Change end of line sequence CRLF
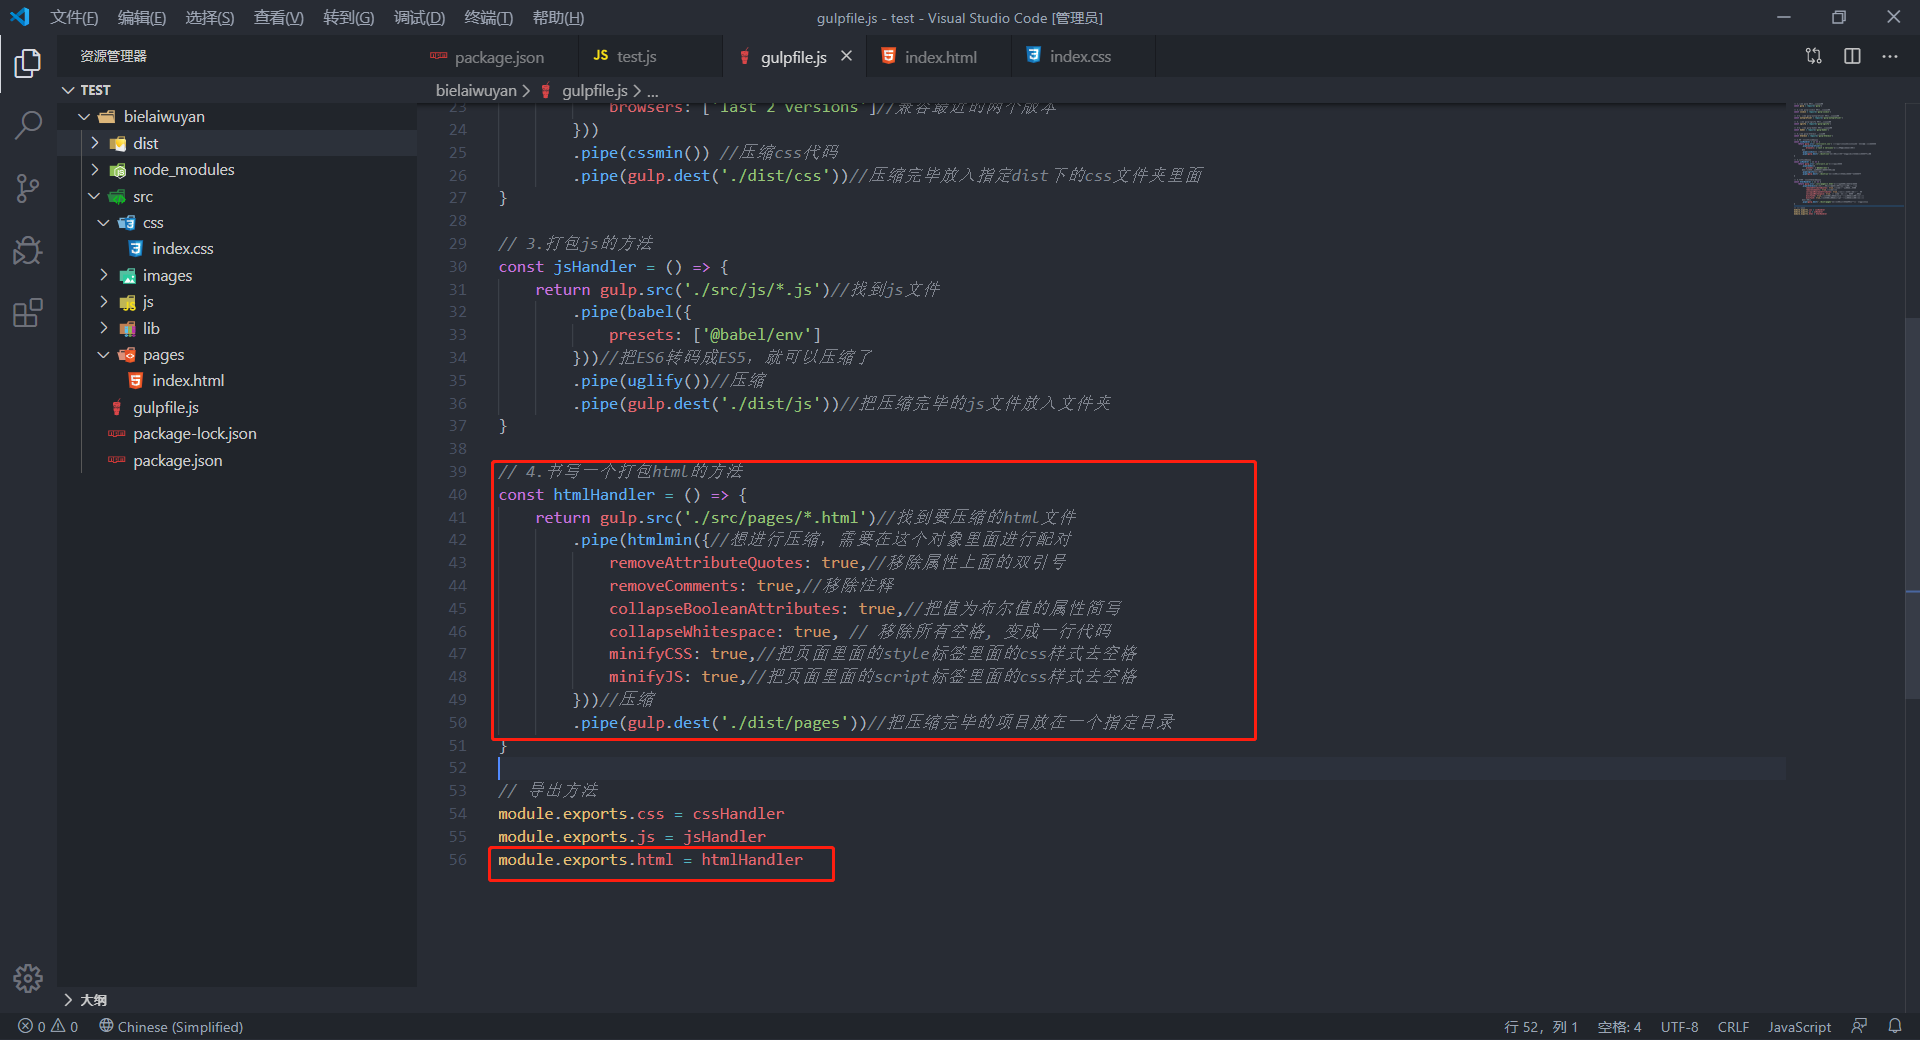 pos(1733,1026)
